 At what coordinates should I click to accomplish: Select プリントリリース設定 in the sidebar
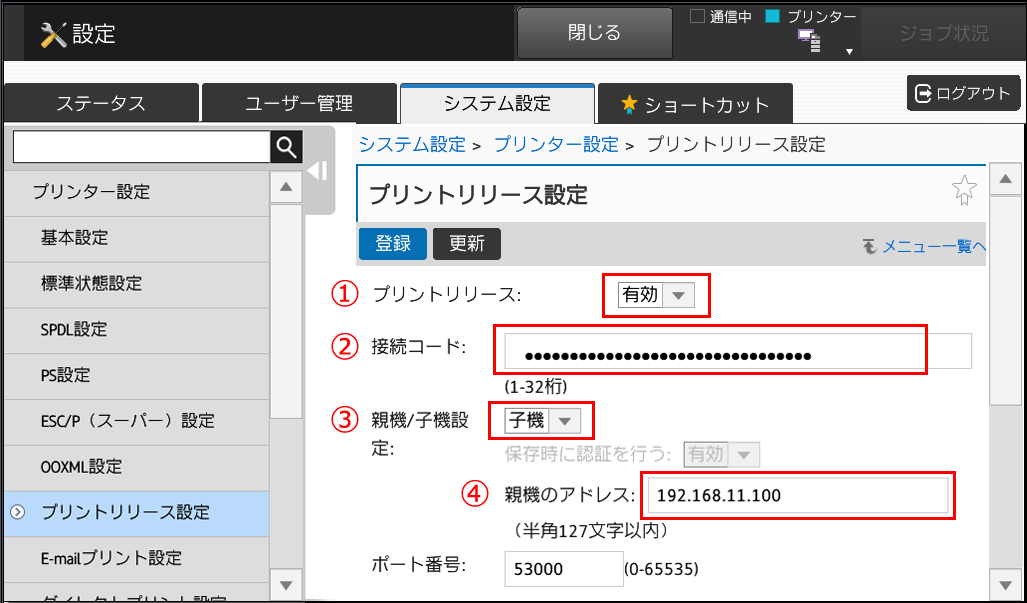click(x=137, y=513)
